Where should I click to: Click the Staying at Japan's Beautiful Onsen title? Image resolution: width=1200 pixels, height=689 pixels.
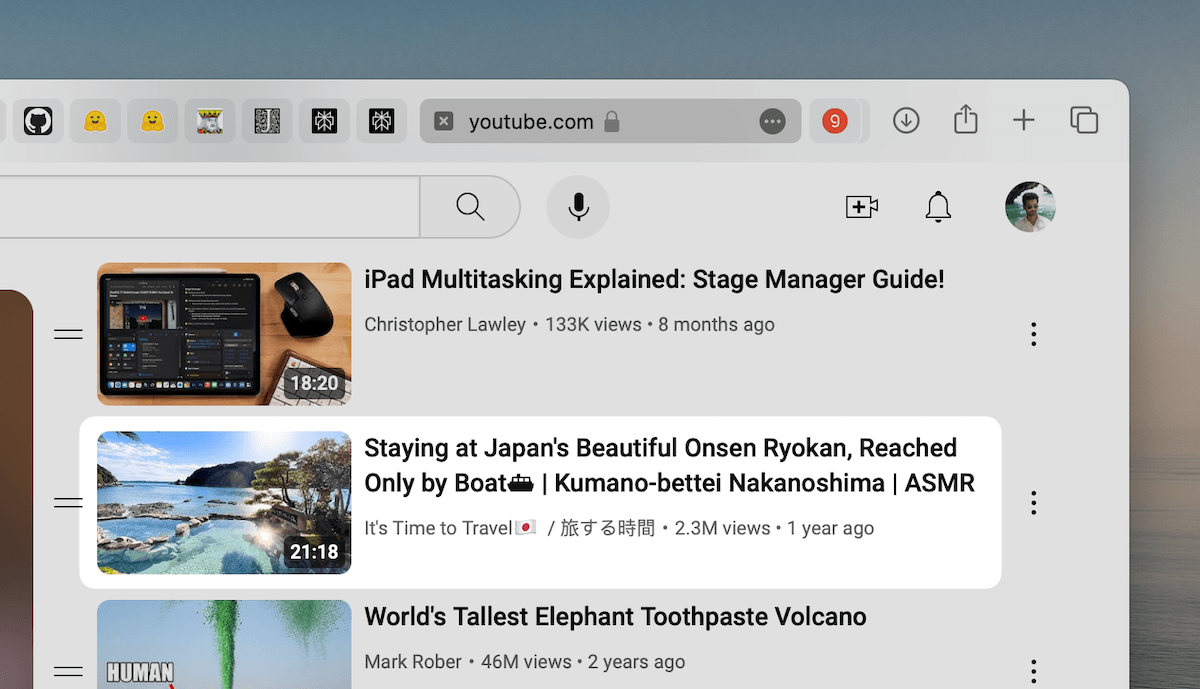[669, 465]
